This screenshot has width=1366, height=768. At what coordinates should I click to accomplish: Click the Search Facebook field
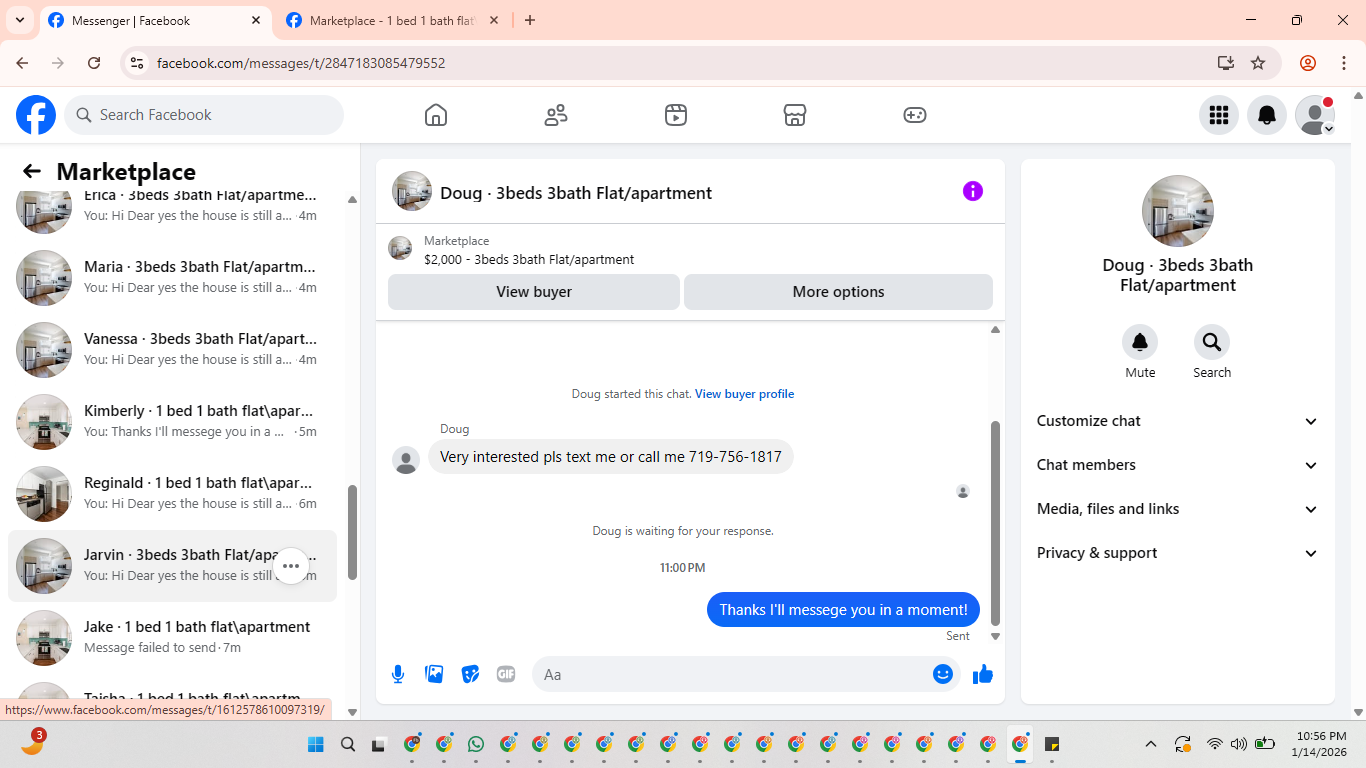point(204,115)
